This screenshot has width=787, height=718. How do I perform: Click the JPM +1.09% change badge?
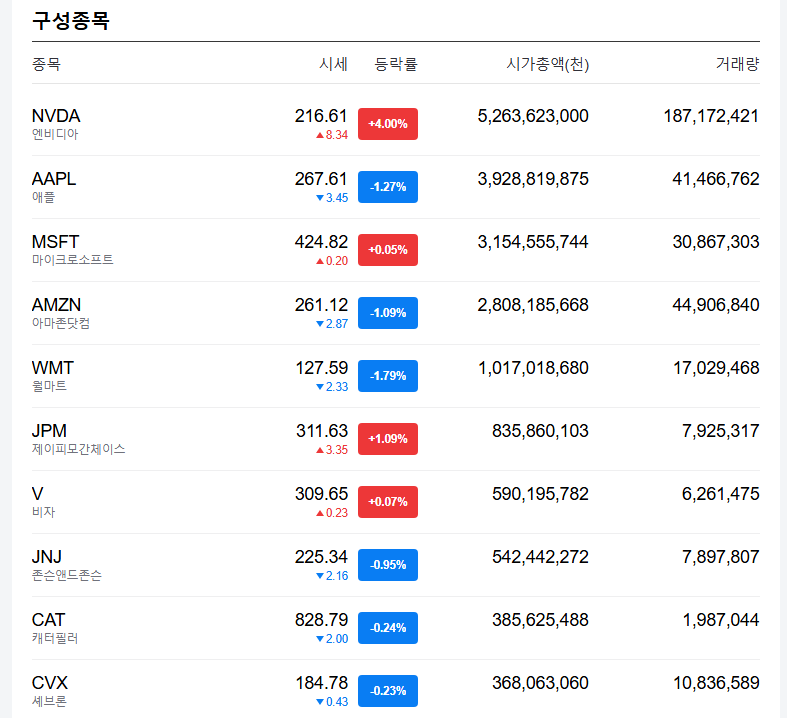387,439
